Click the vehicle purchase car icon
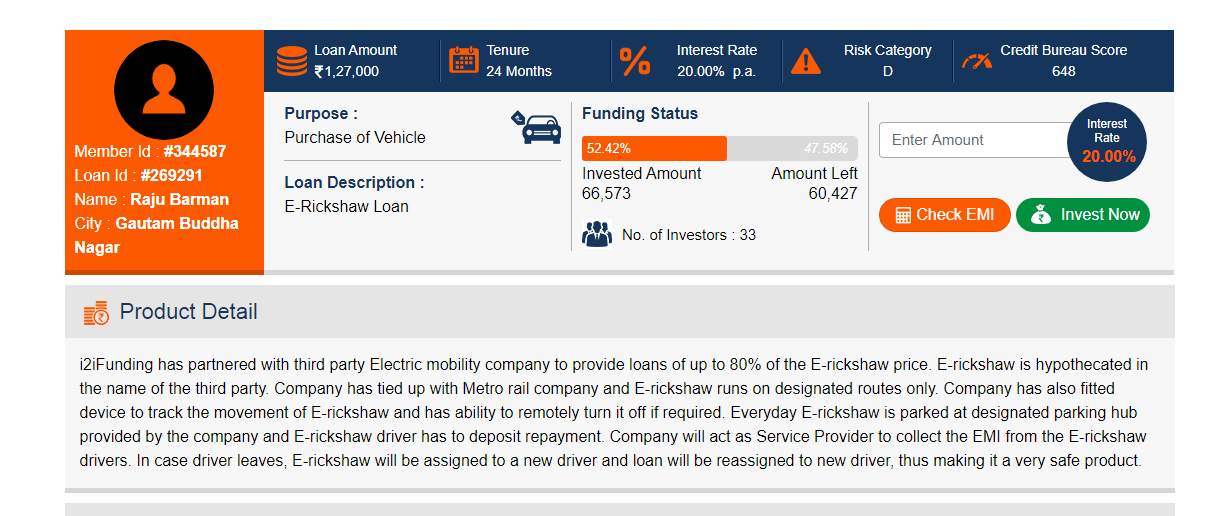This screenshot has height=516, width=1216. tap(536, 128)
